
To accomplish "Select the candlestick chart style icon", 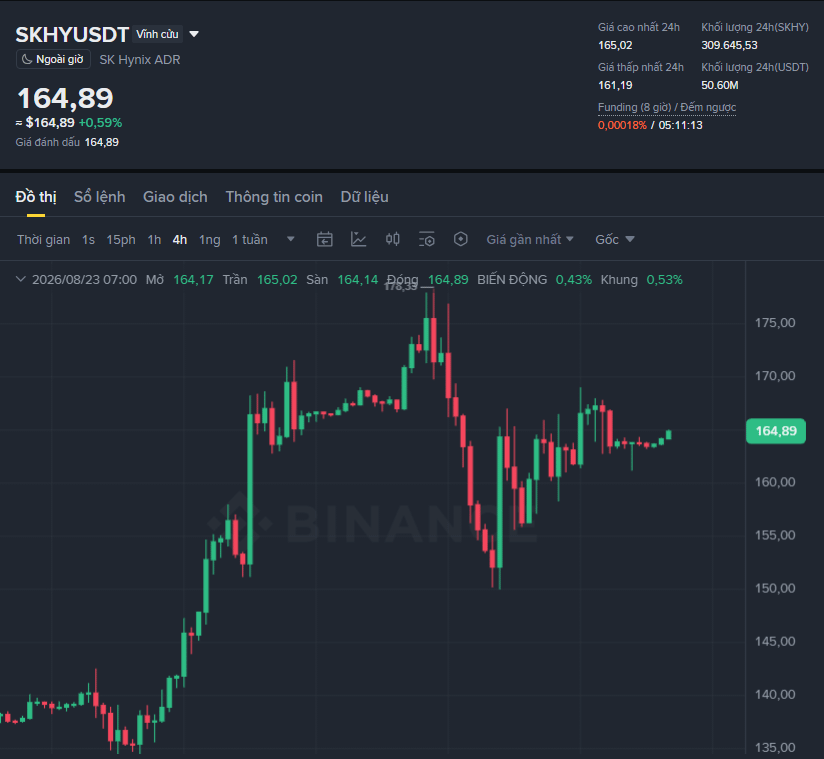I will coord(393,240).
